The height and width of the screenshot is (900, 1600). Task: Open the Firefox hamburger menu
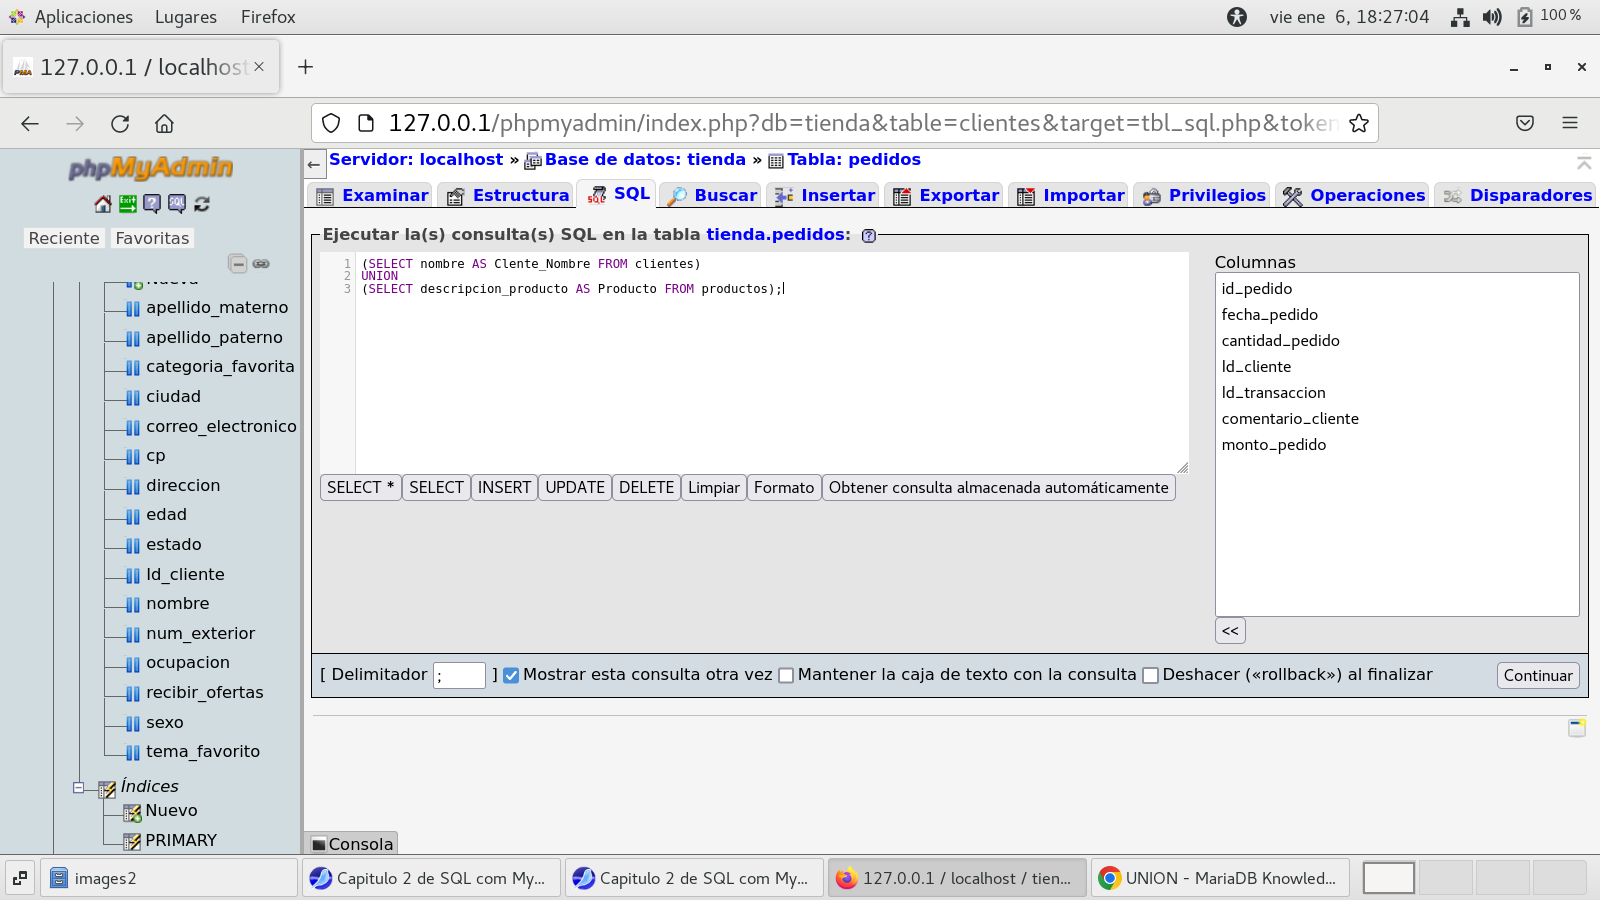1569,123
